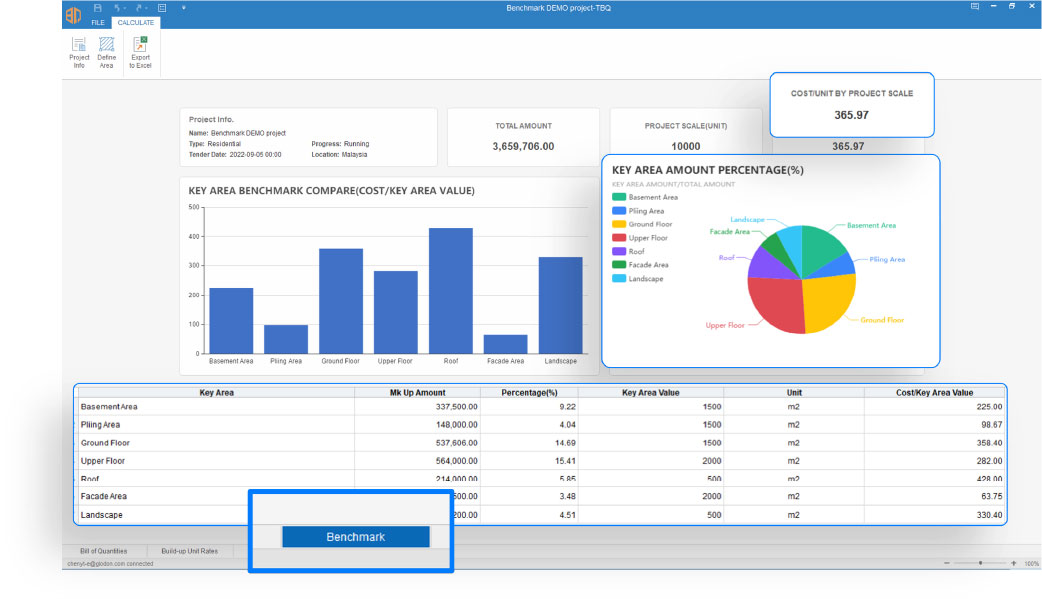This screenshot has height=599, width=1042.
Task: Adjust the zoom slider in the status bar
Action: (979, 563)
